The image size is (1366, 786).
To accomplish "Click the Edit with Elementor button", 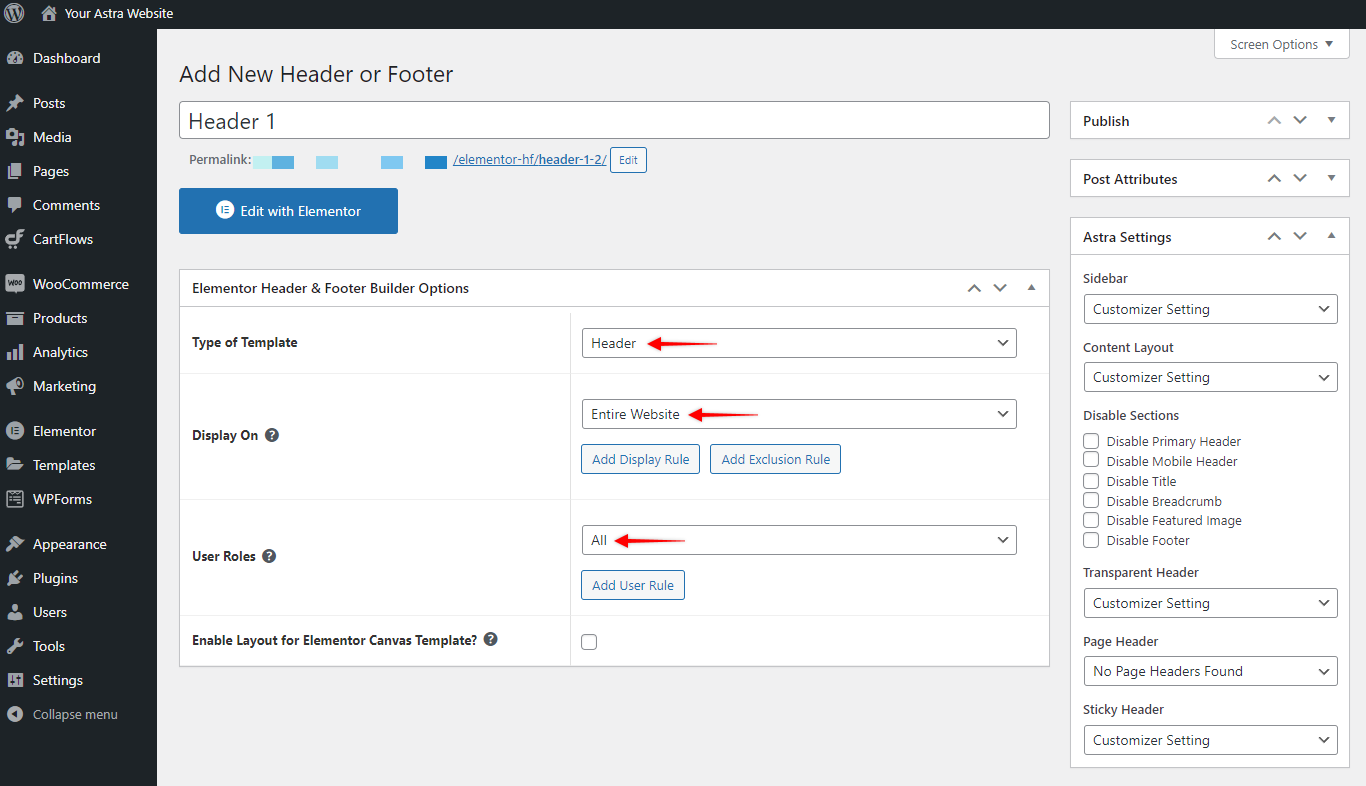I will (288, 211).
